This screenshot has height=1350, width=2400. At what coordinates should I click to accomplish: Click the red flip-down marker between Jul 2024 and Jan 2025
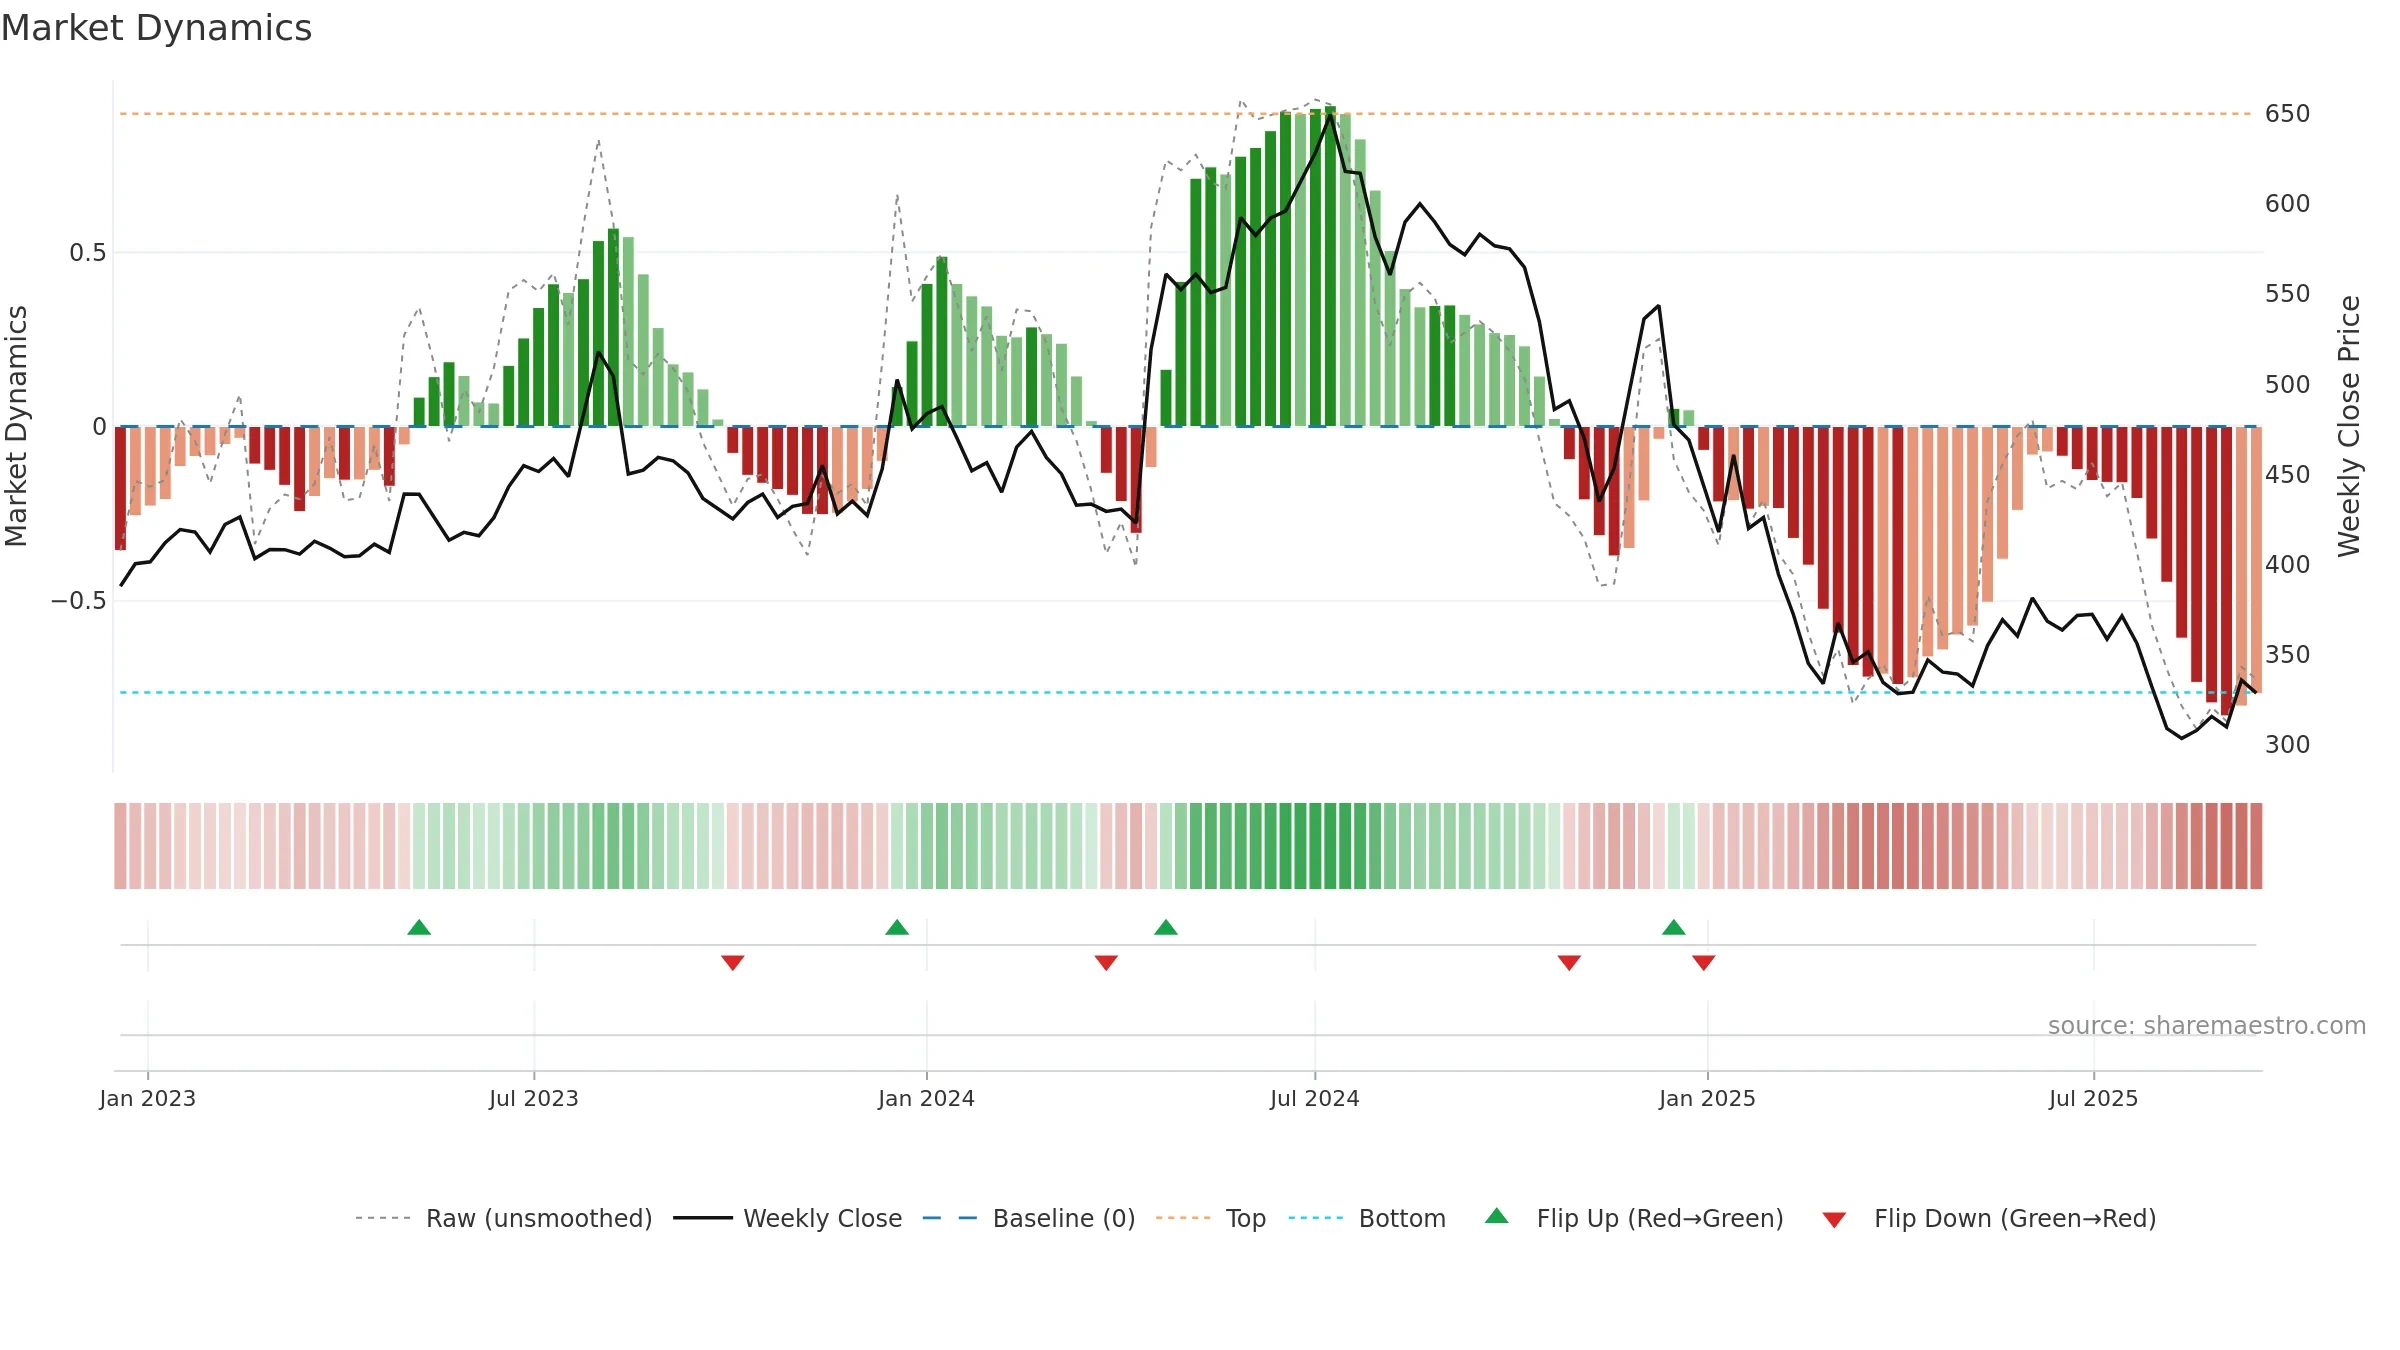(1569, 962)
